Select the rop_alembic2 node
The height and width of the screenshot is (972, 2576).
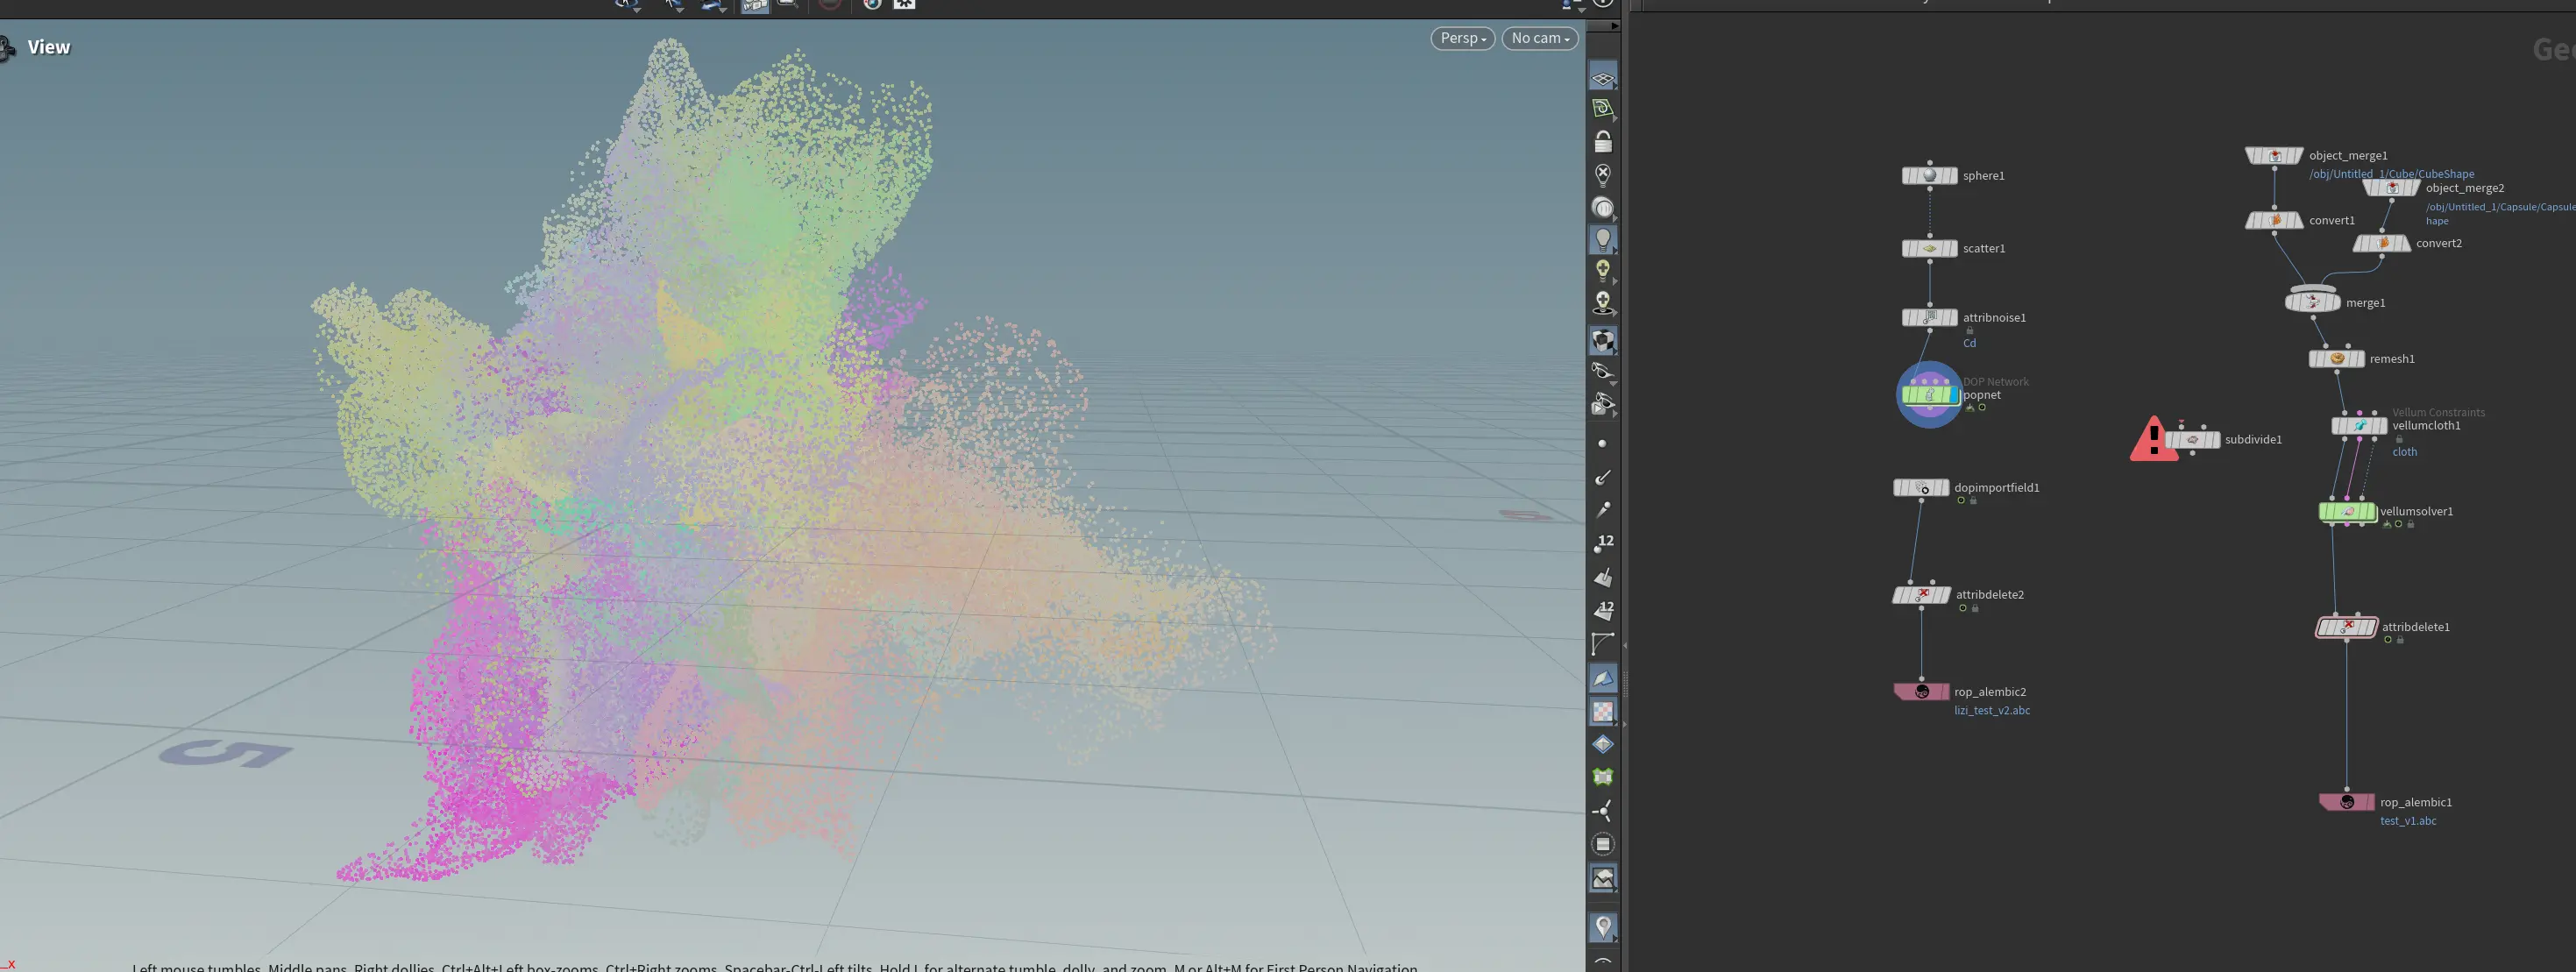click(1921, 692)
